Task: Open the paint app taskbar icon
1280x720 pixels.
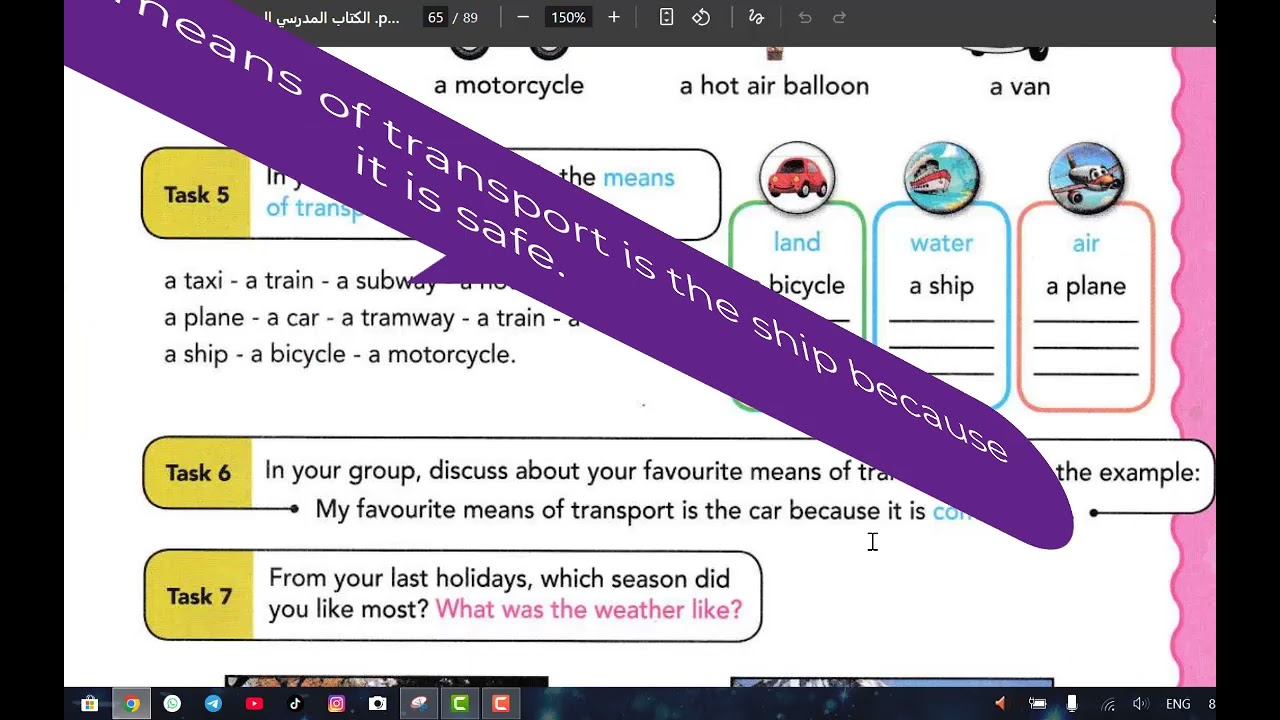Action: (x=419, y=704)
